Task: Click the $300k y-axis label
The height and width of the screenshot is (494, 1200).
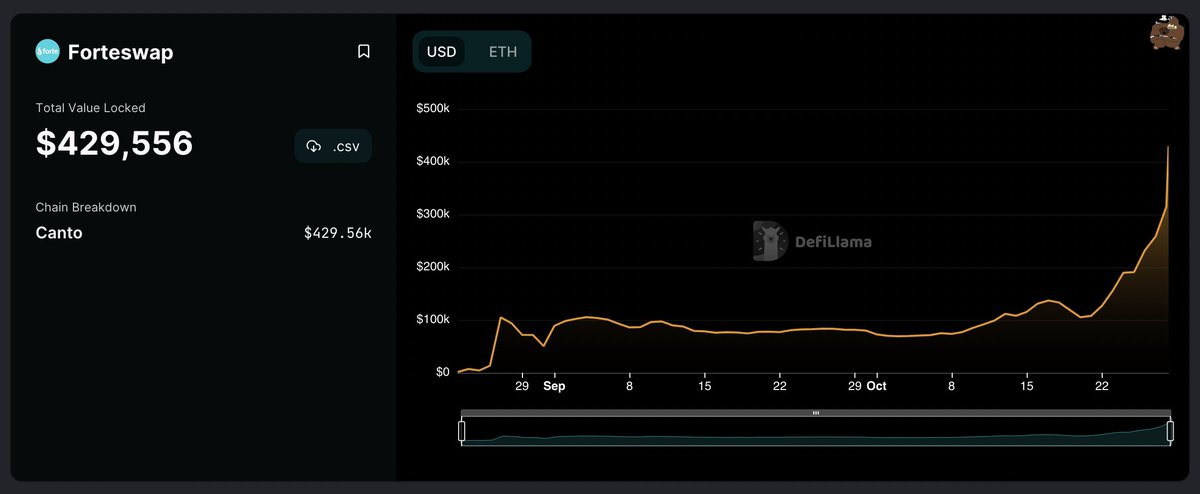Action: pos(433,214)
